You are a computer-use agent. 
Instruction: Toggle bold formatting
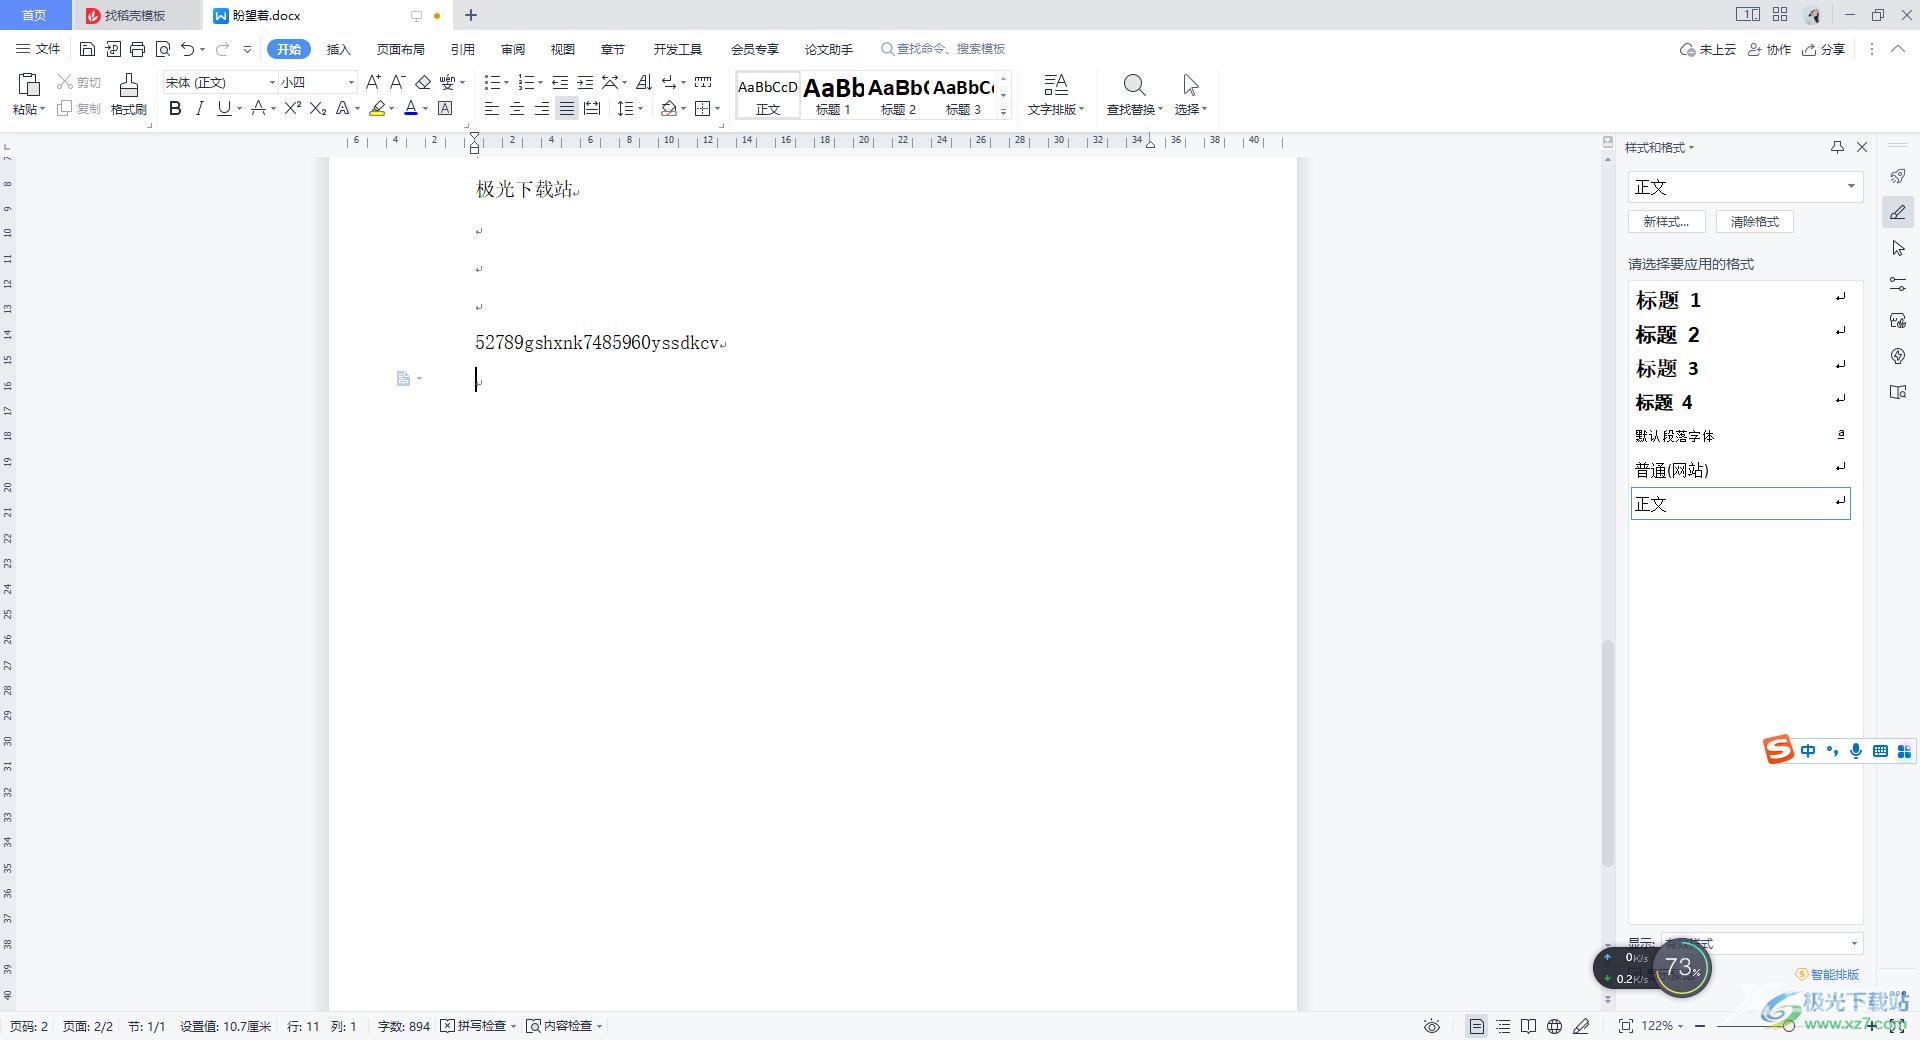tap(175, 108)
